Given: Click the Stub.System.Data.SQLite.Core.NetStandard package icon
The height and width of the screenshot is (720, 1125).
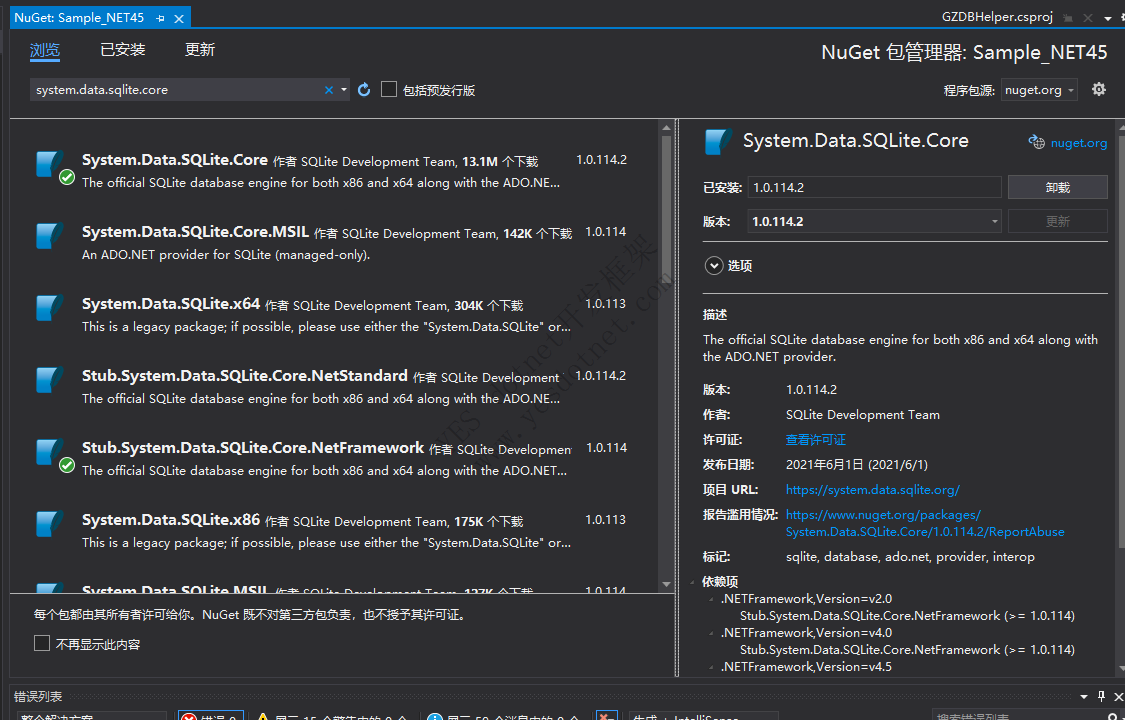Looking at the screenshot, I should click(x=49, y=379).
